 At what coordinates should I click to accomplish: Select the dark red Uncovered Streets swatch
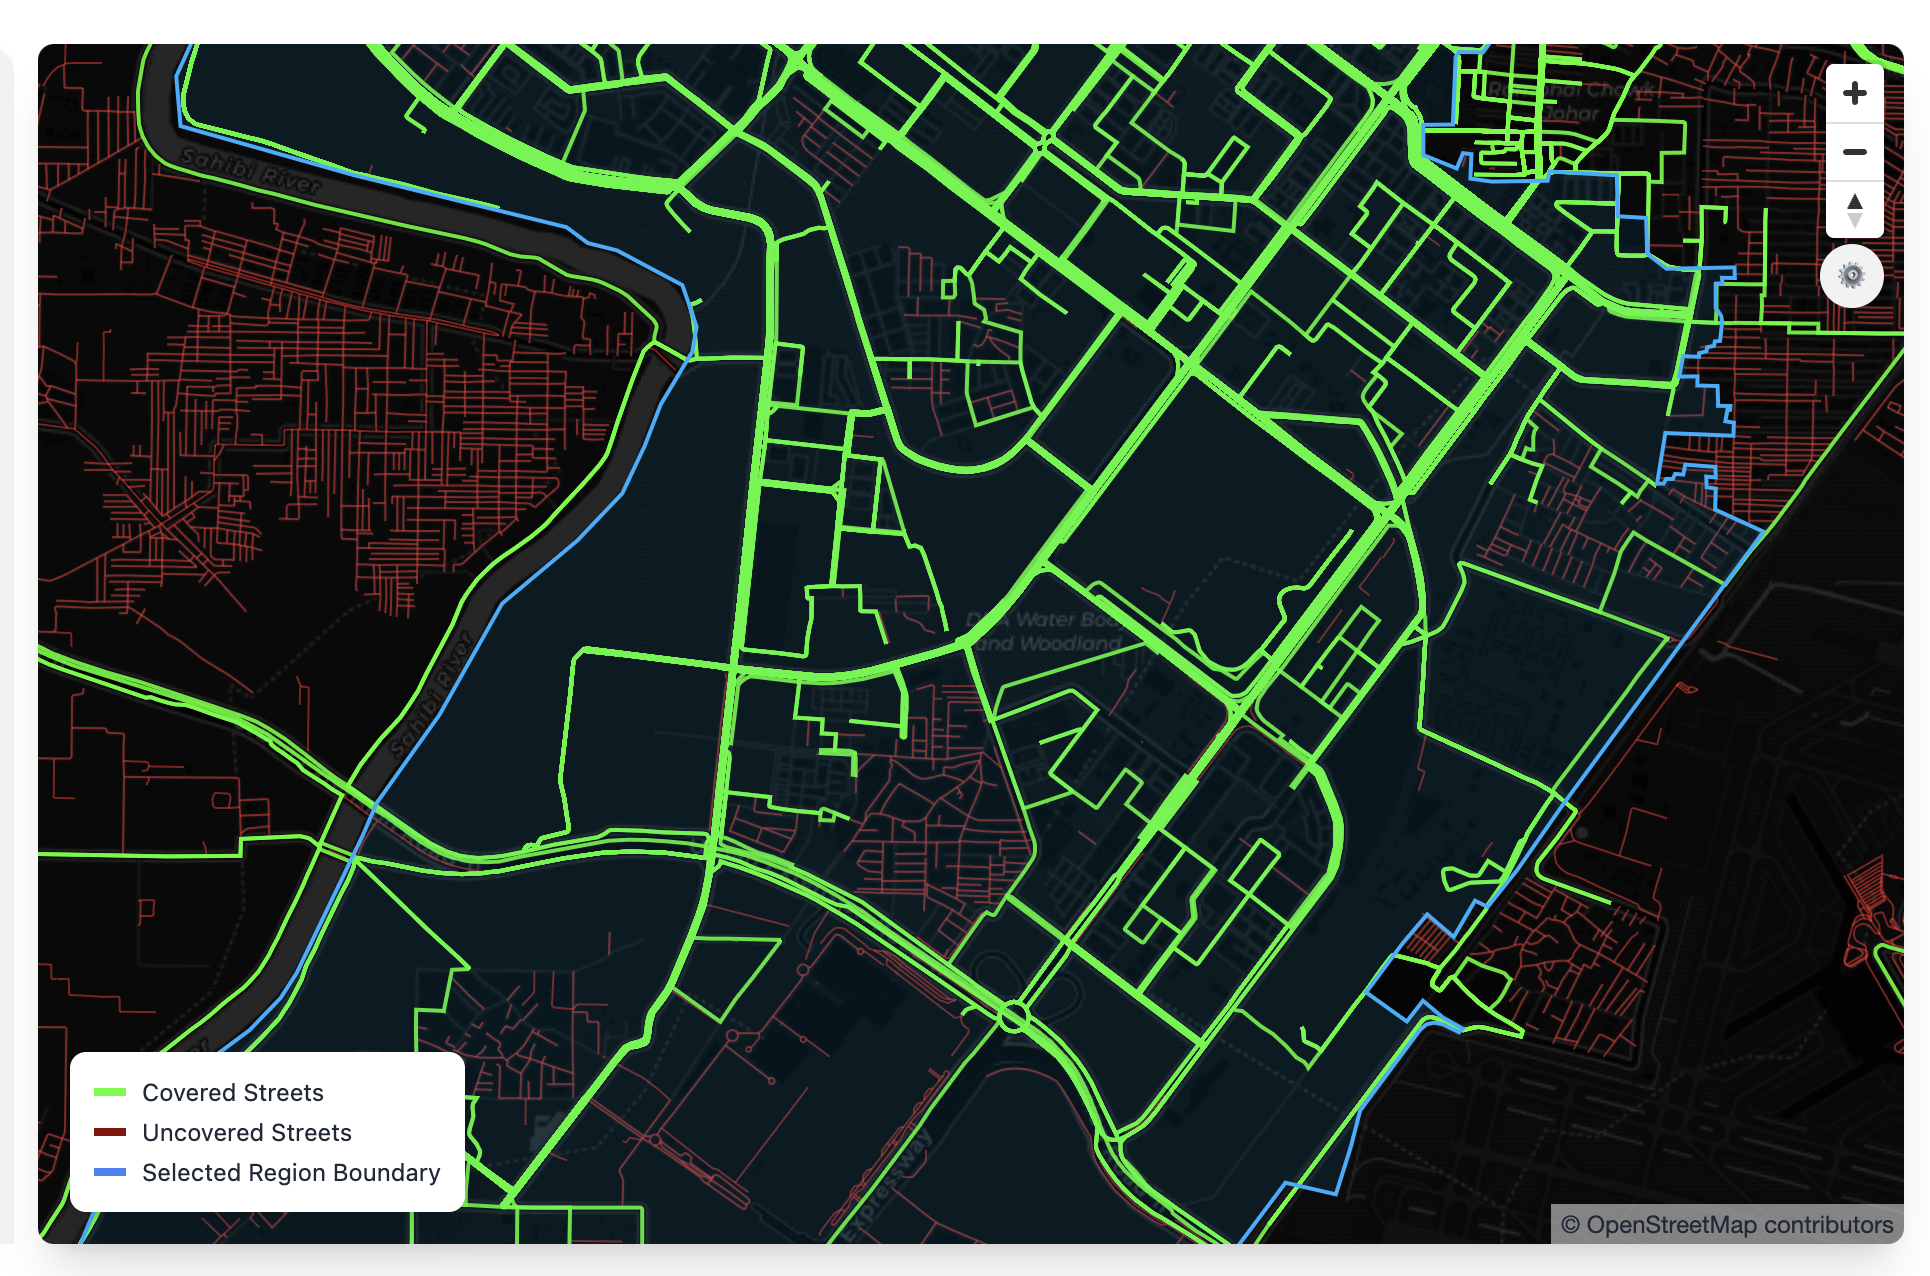[x=110, y=1132]
